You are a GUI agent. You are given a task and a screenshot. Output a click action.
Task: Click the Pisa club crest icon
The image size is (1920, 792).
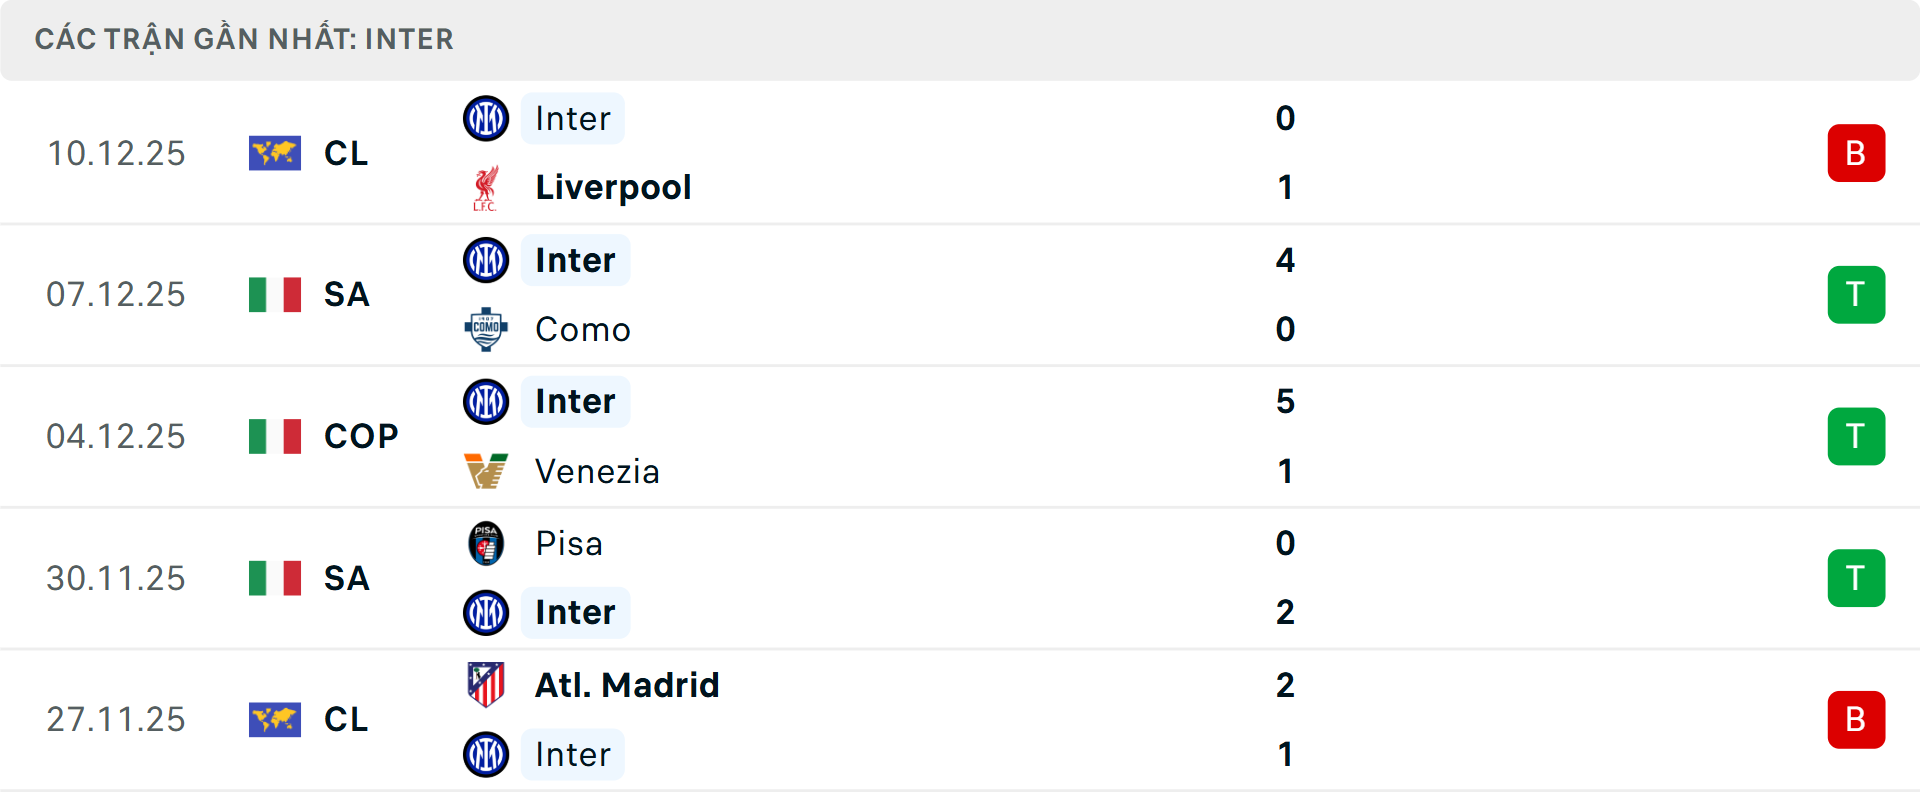(x=486, y=543)
